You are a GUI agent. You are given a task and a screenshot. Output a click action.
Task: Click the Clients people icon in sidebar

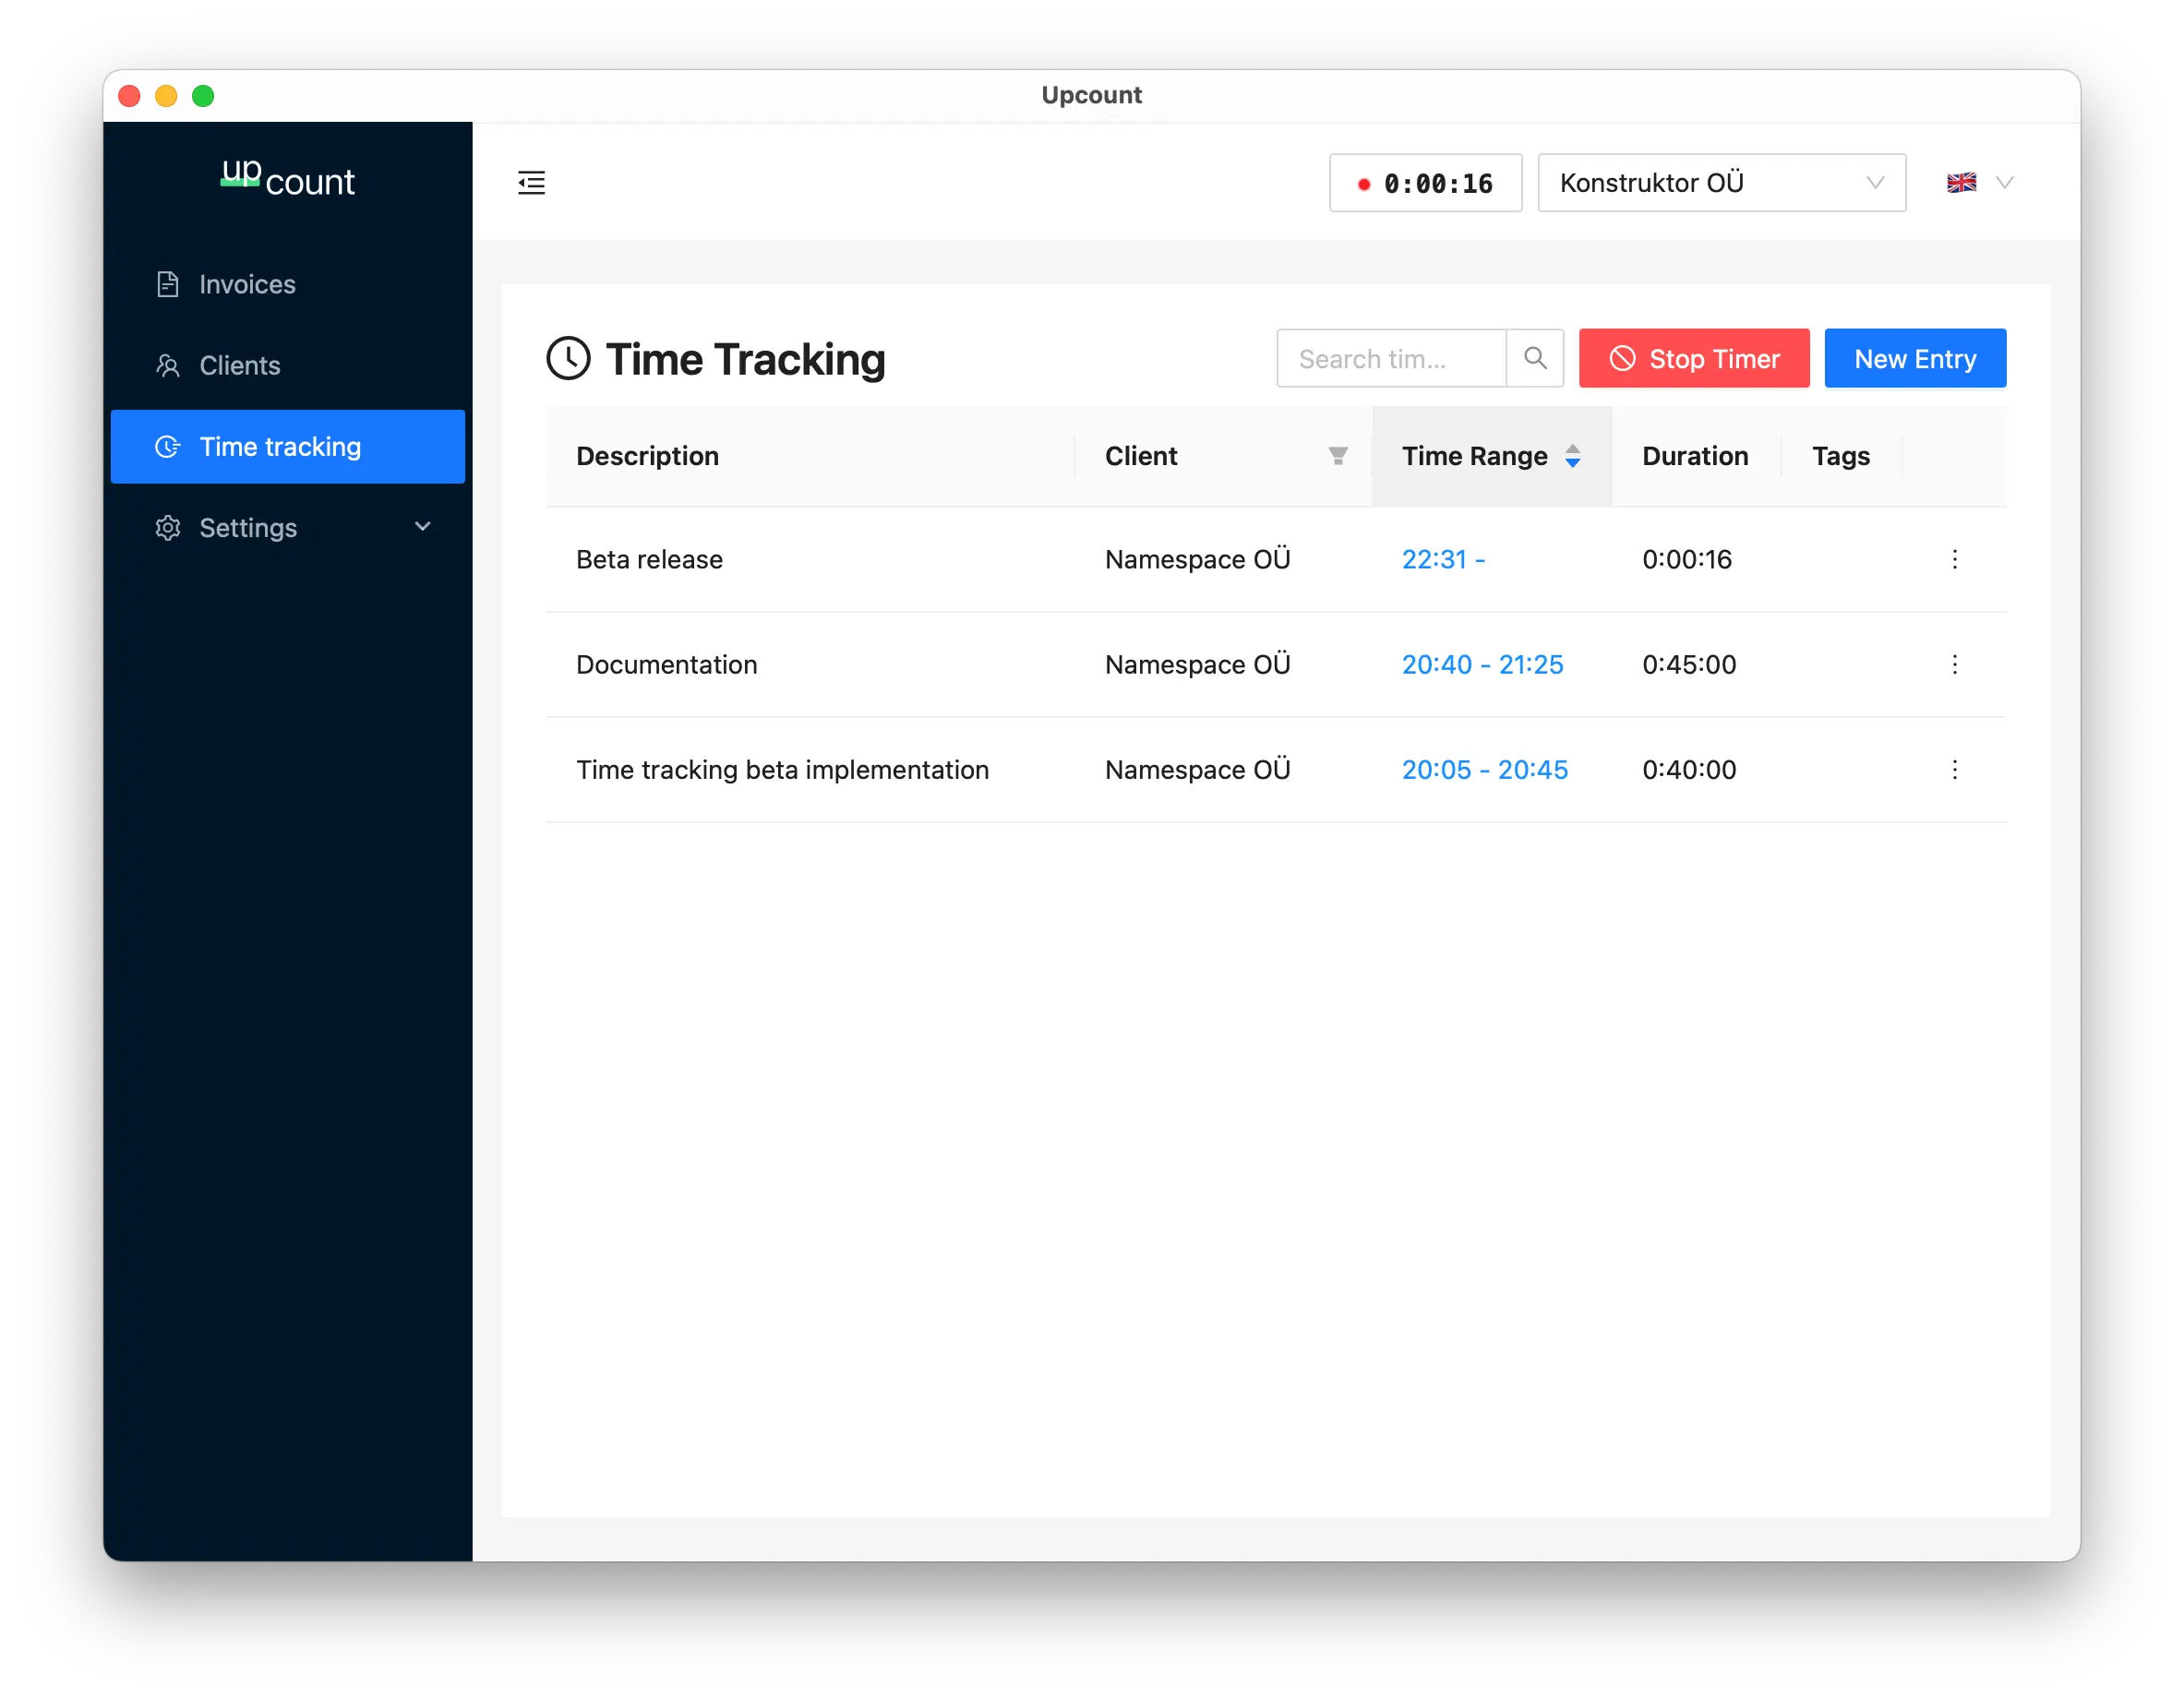tap(167, 365)
